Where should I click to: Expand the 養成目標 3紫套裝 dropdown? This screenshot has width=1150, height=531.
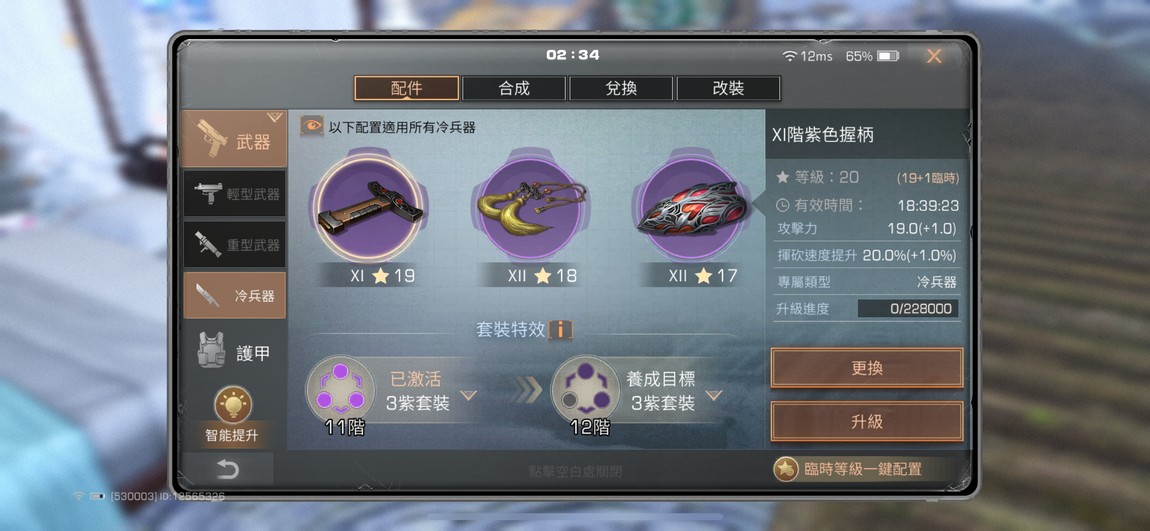coord(714,396)
